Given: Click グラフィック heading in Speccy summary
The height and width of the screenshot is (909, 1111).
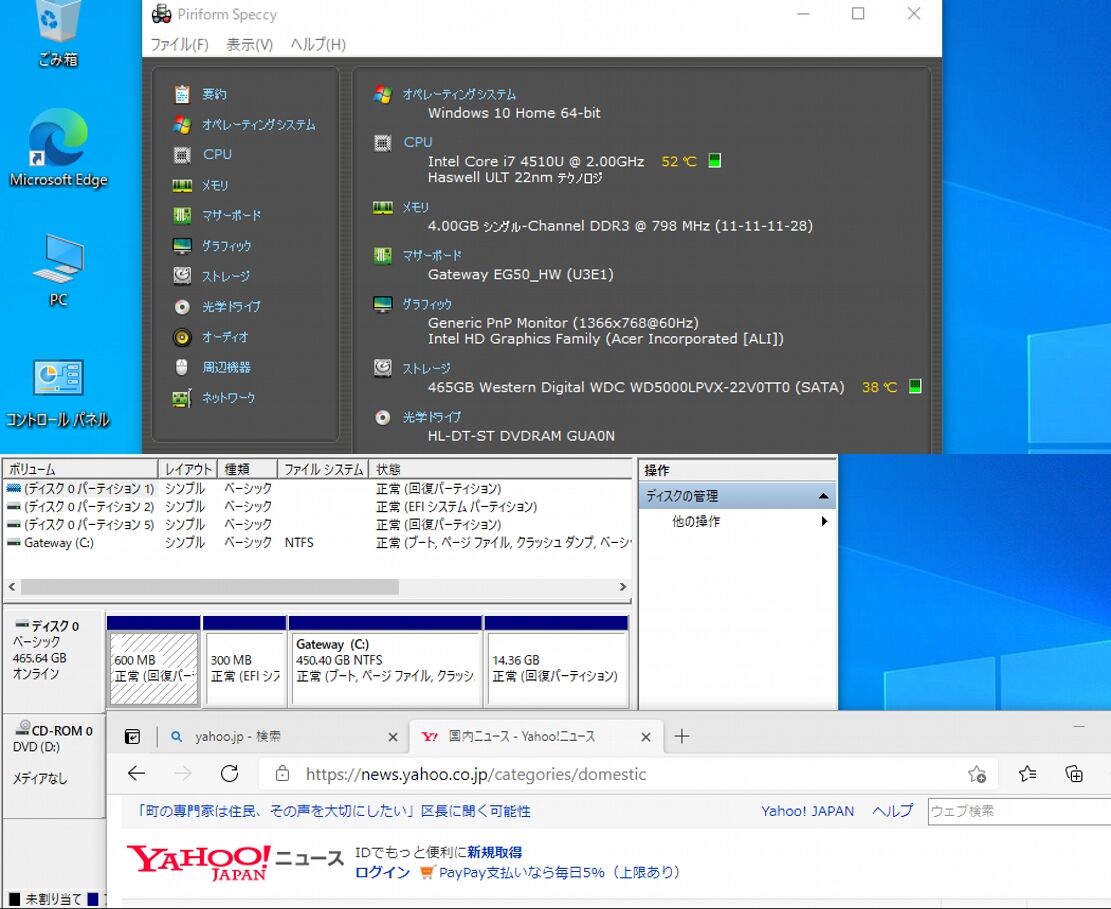Looking at the screenshot, I should coord(427,304).
